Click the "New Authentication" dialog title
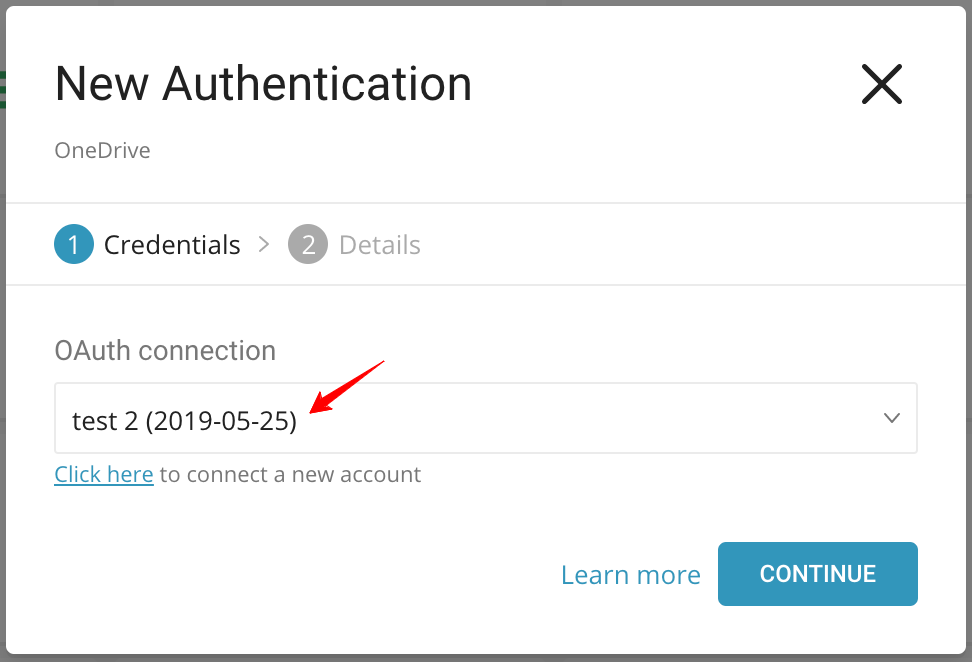This screenshot has width=972, height=662. pos(263,84)
